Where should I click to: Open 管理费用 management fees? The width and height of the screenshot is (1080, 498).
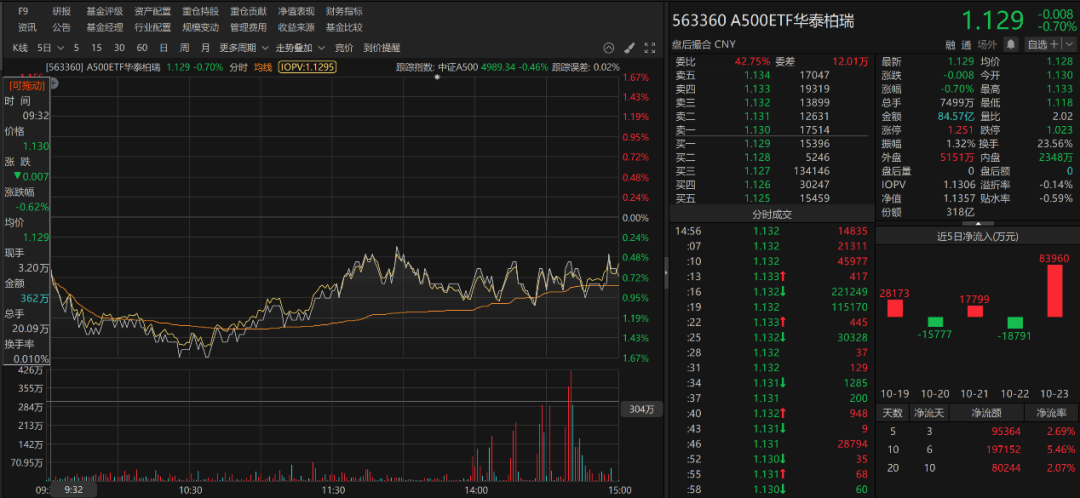pyautogui.click(x=249, y=28)
